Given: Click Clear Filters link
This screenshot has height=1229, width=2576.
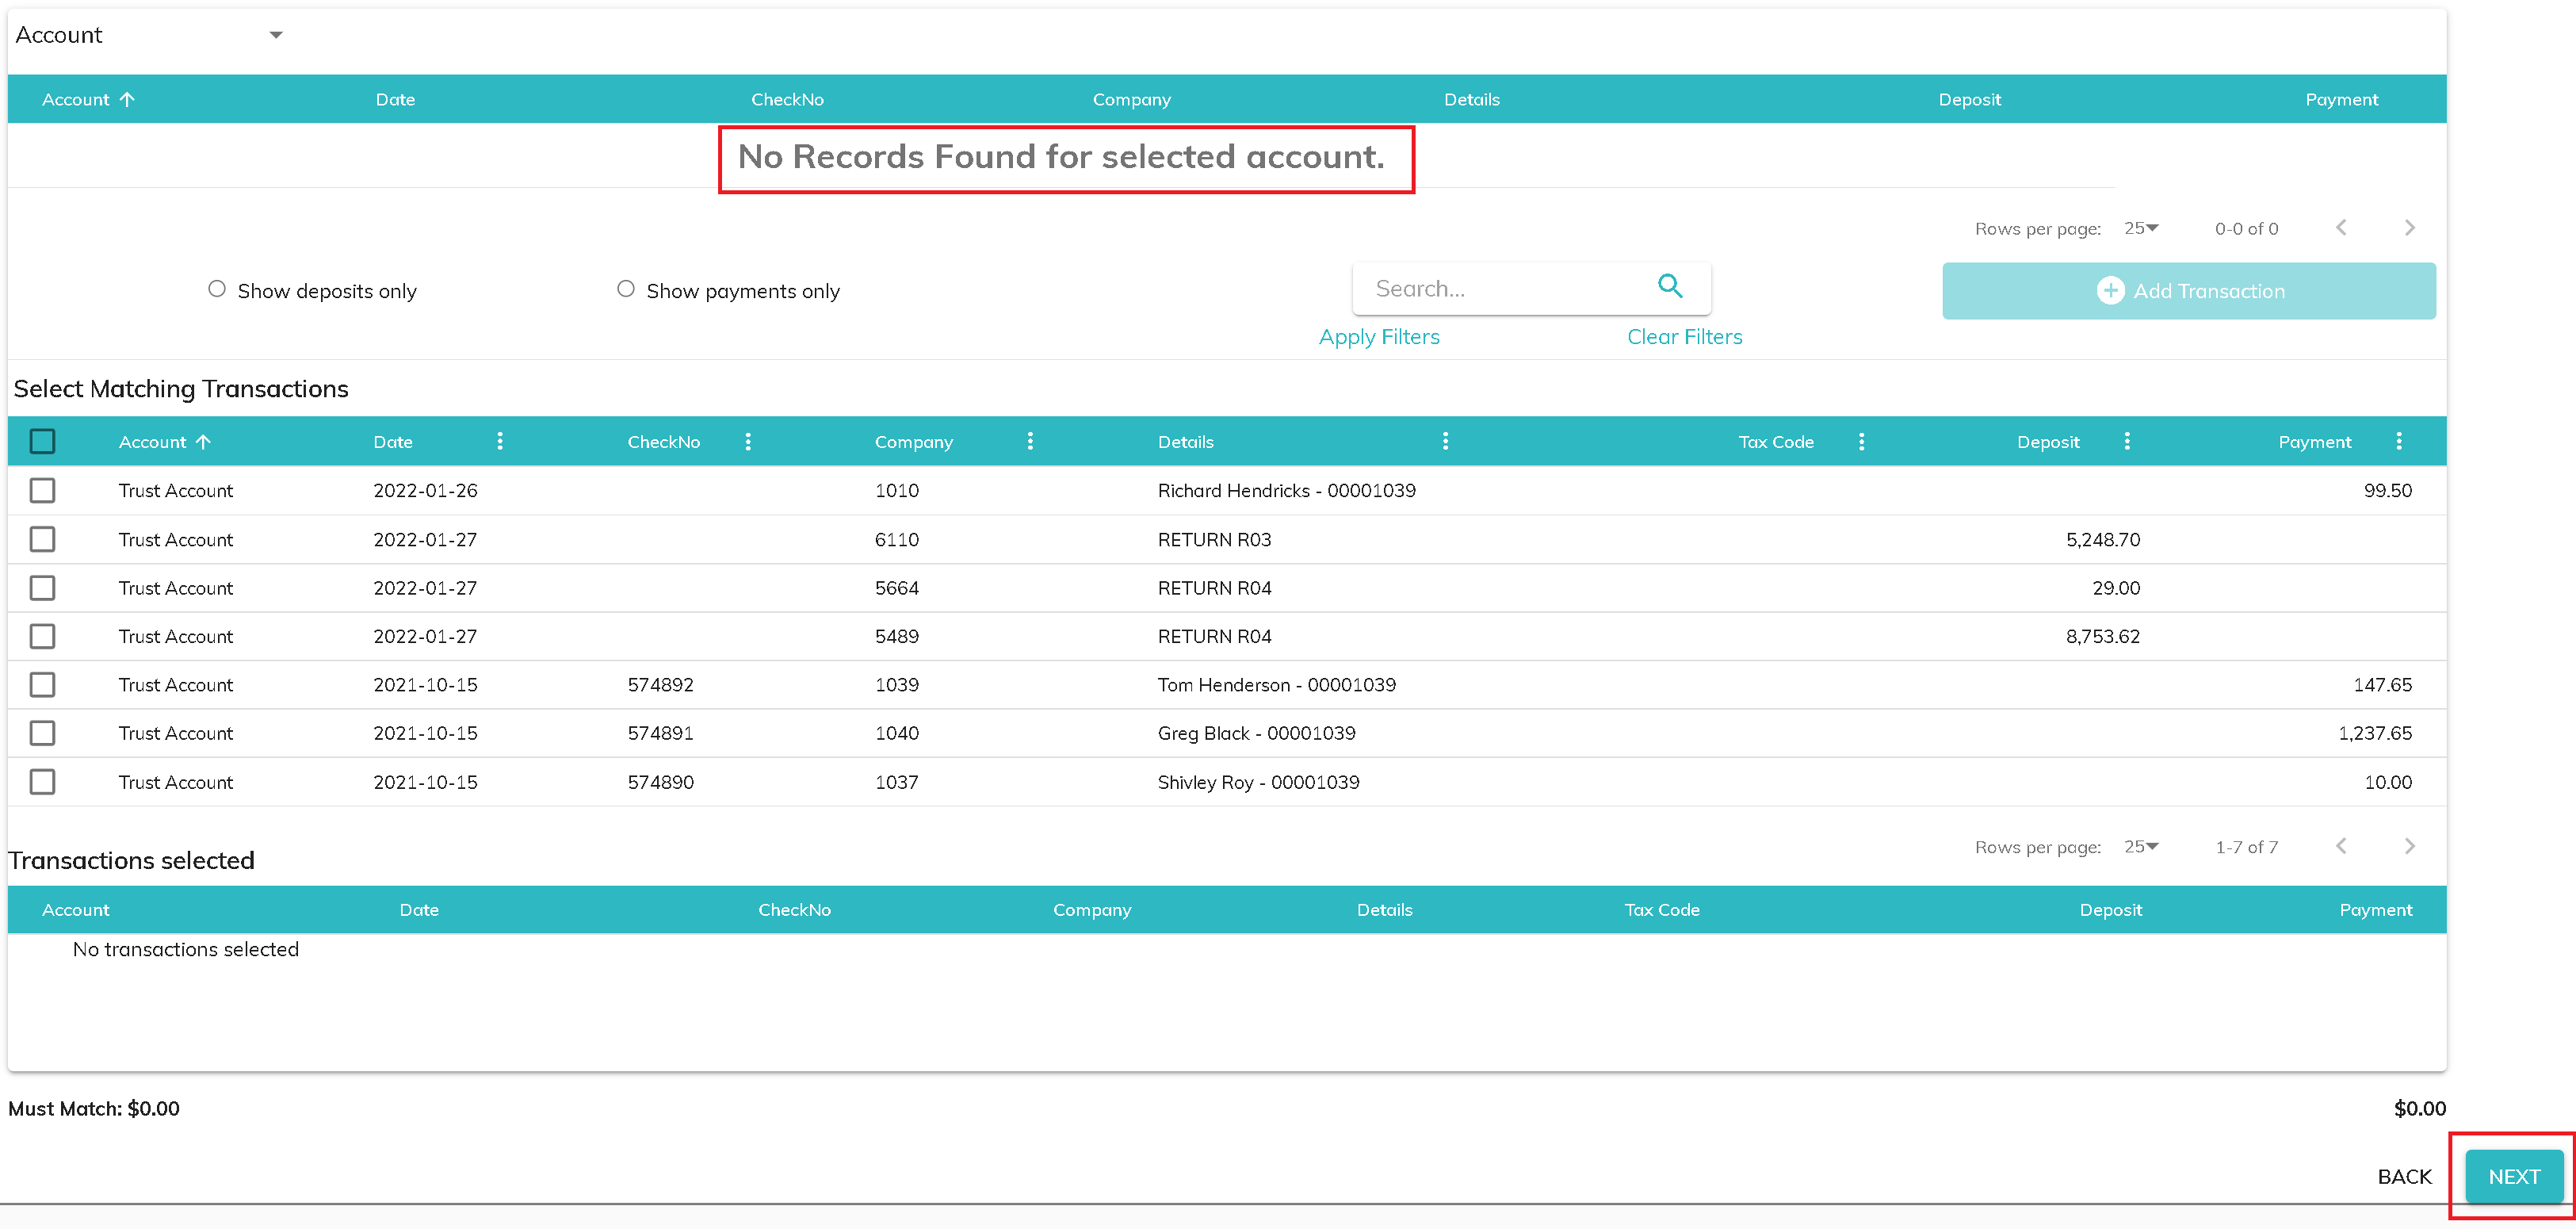Looking at the screenshot, I should pyautogui.click(x=1684, y=337).
